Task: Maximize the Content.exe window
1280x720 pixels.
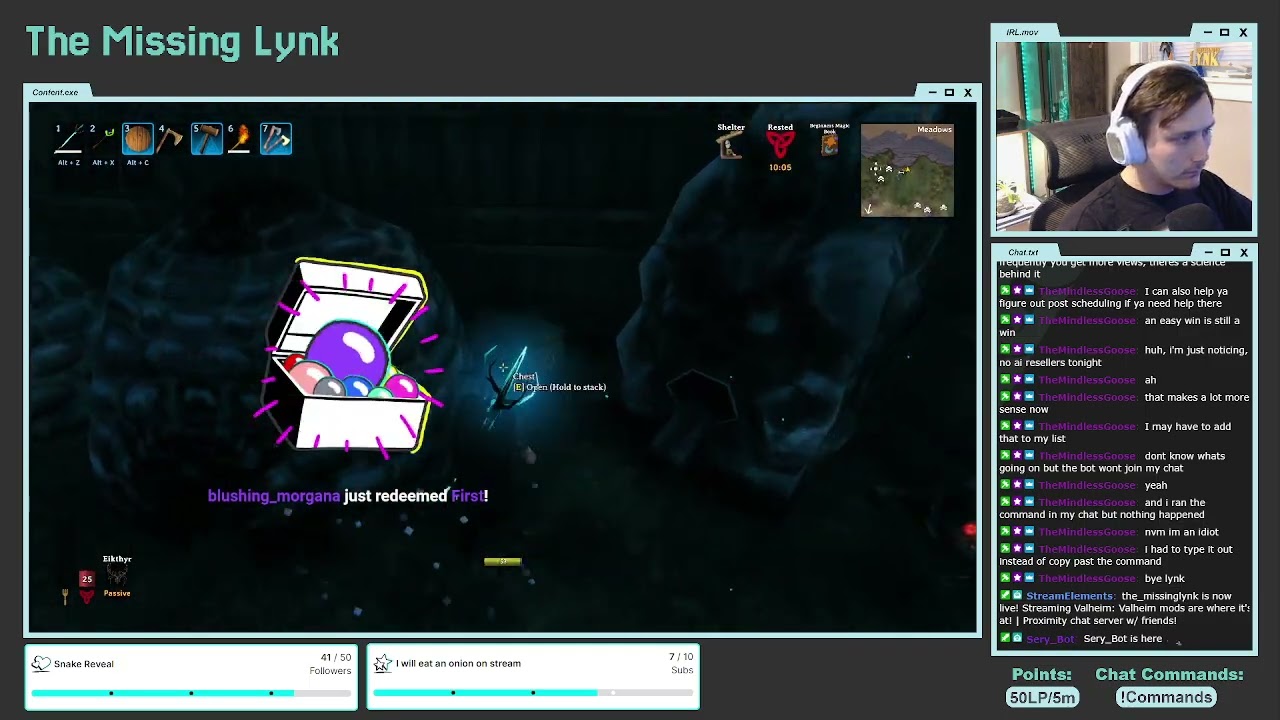Action: pyautogui.click(x=949, y=92)
